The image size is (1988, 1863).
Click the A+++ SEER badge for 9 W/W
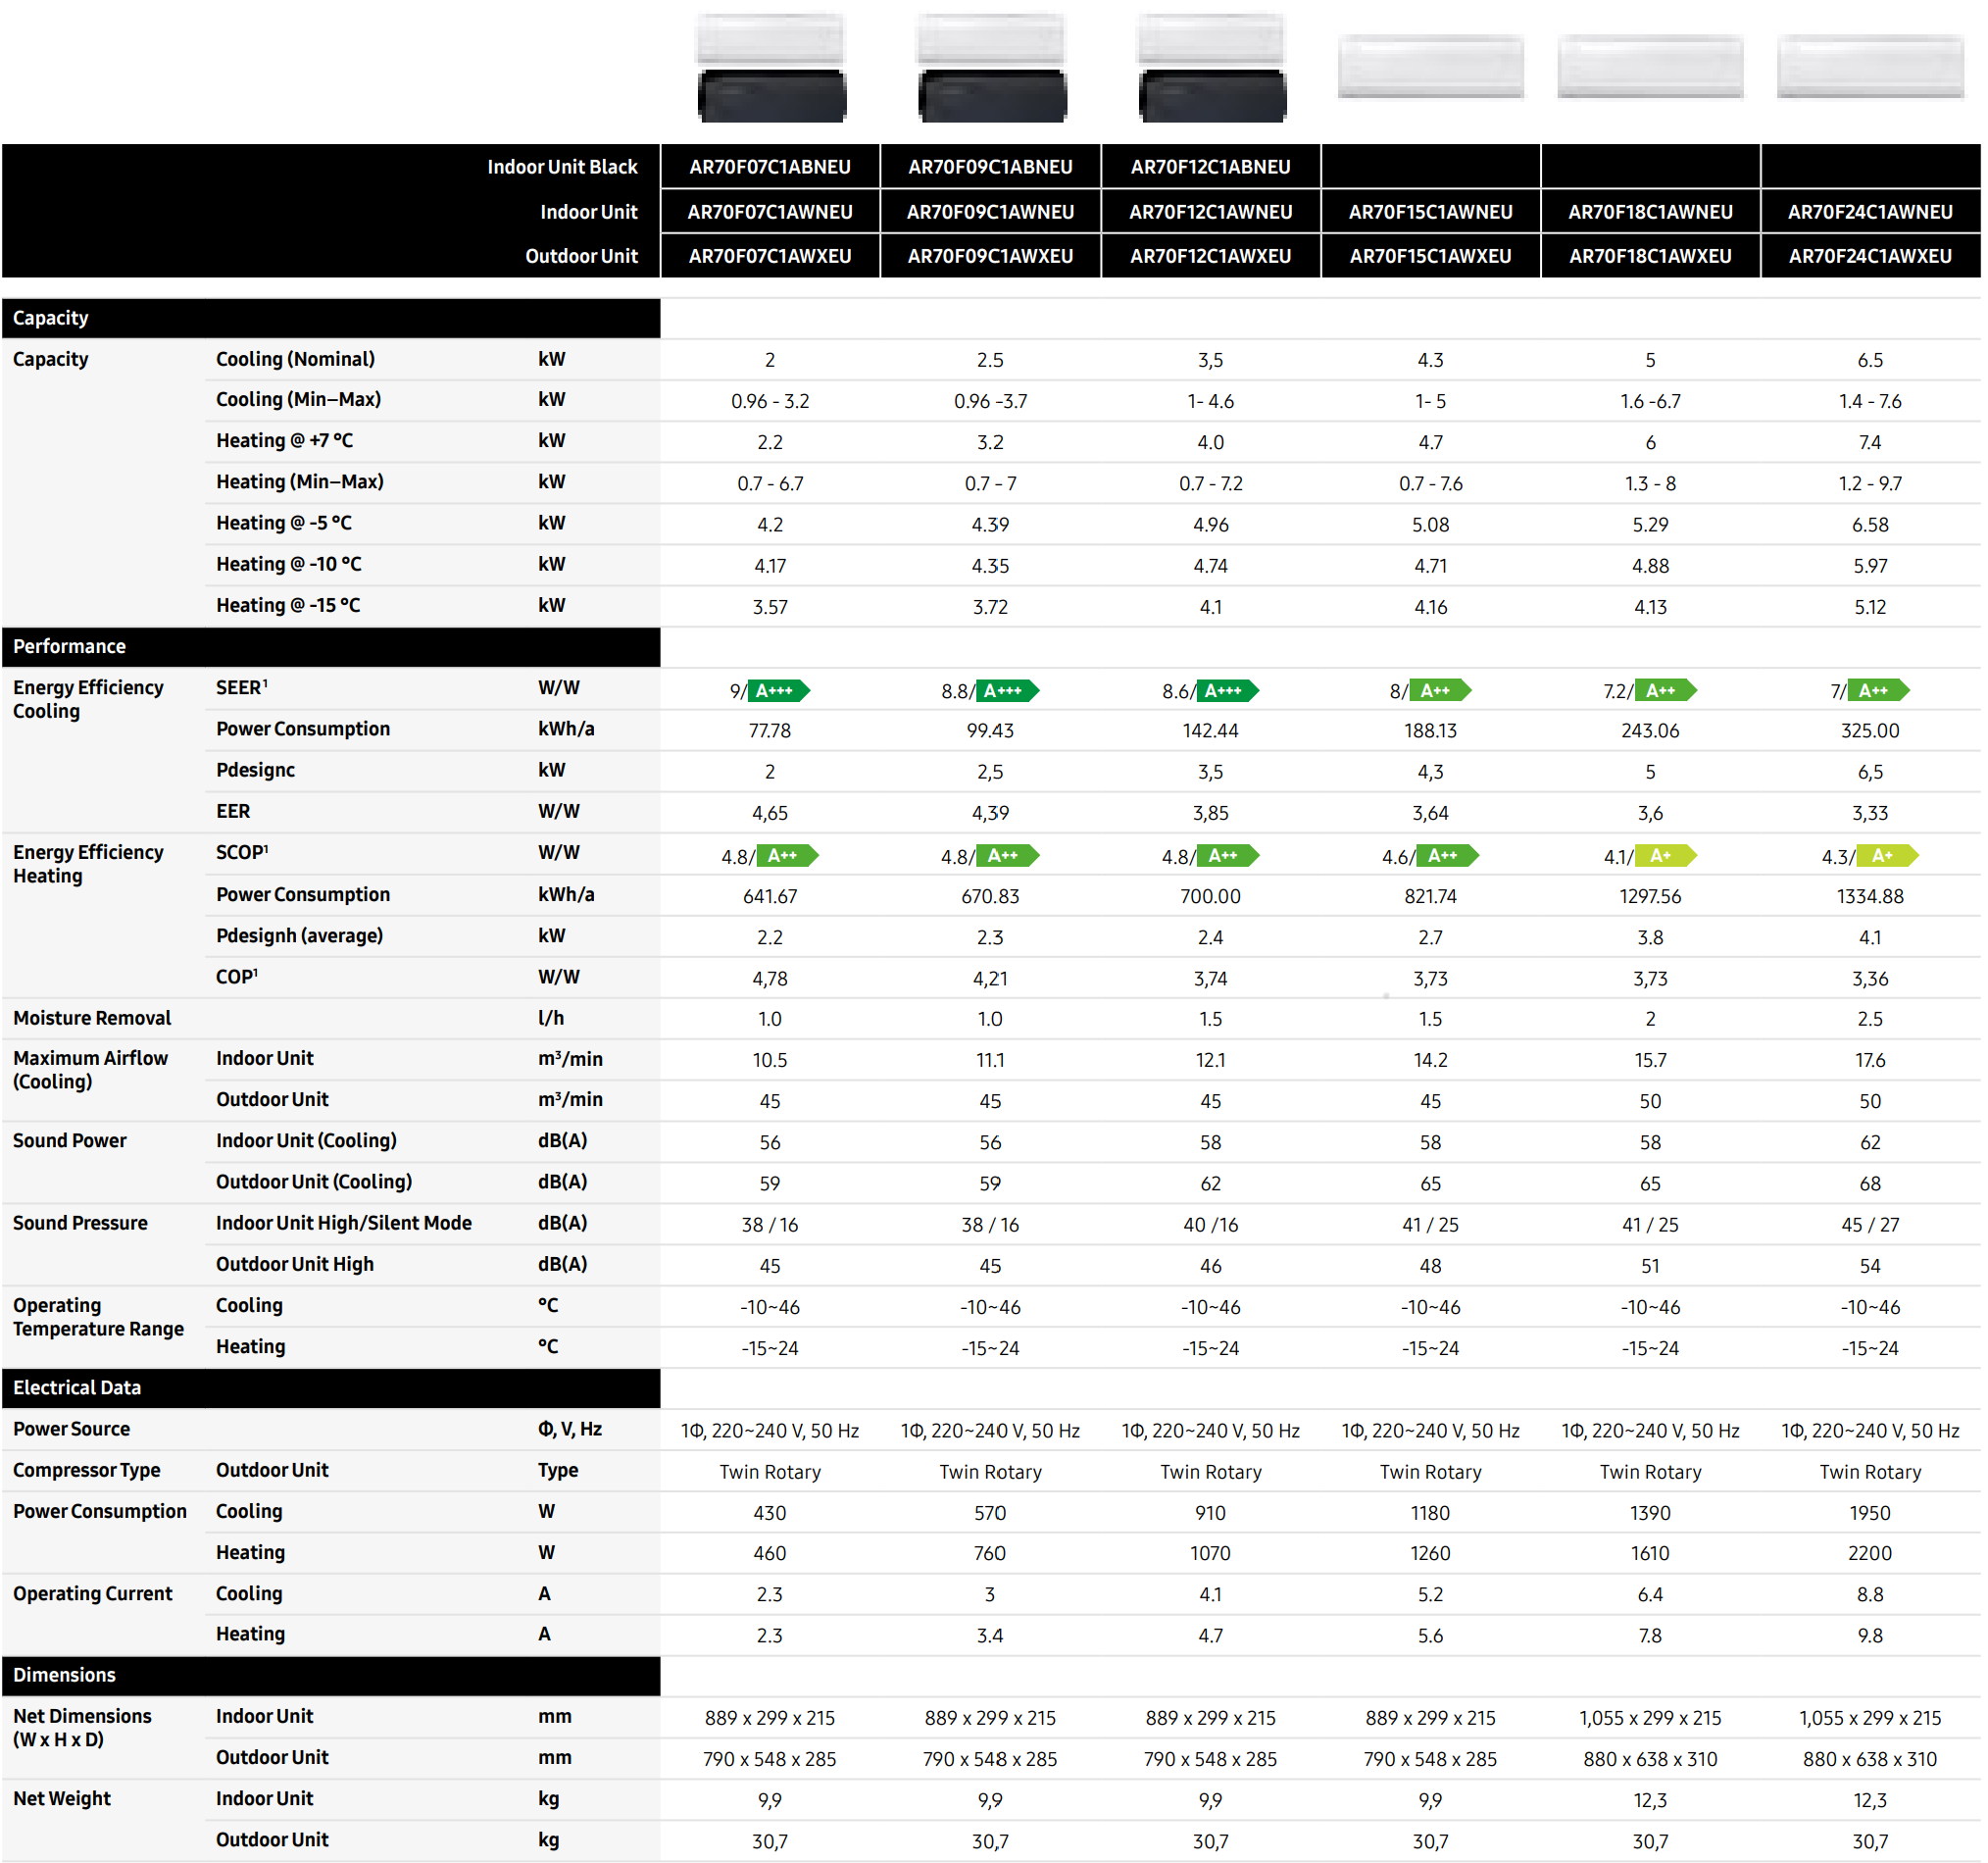779,690
